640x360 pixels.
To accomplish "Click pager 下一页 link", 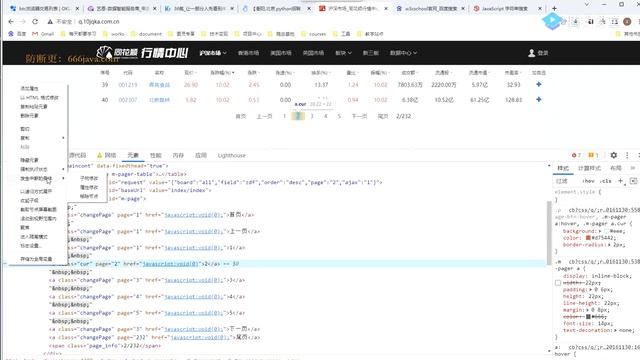I will click(359, 116).
